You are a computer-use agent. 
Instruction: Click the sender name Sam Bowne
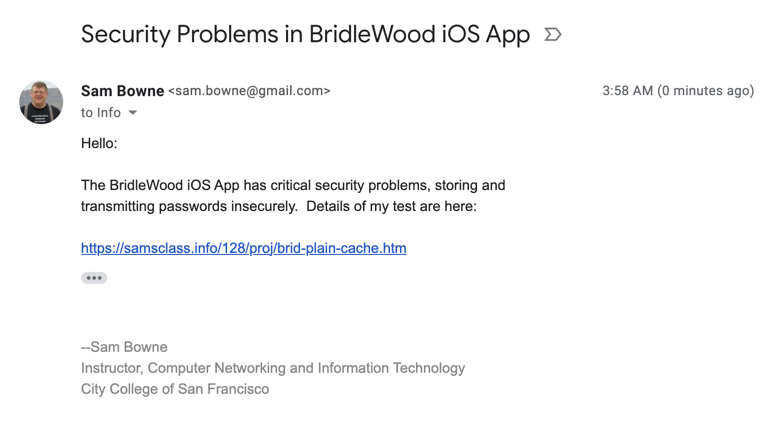click(x=122, y=91)
